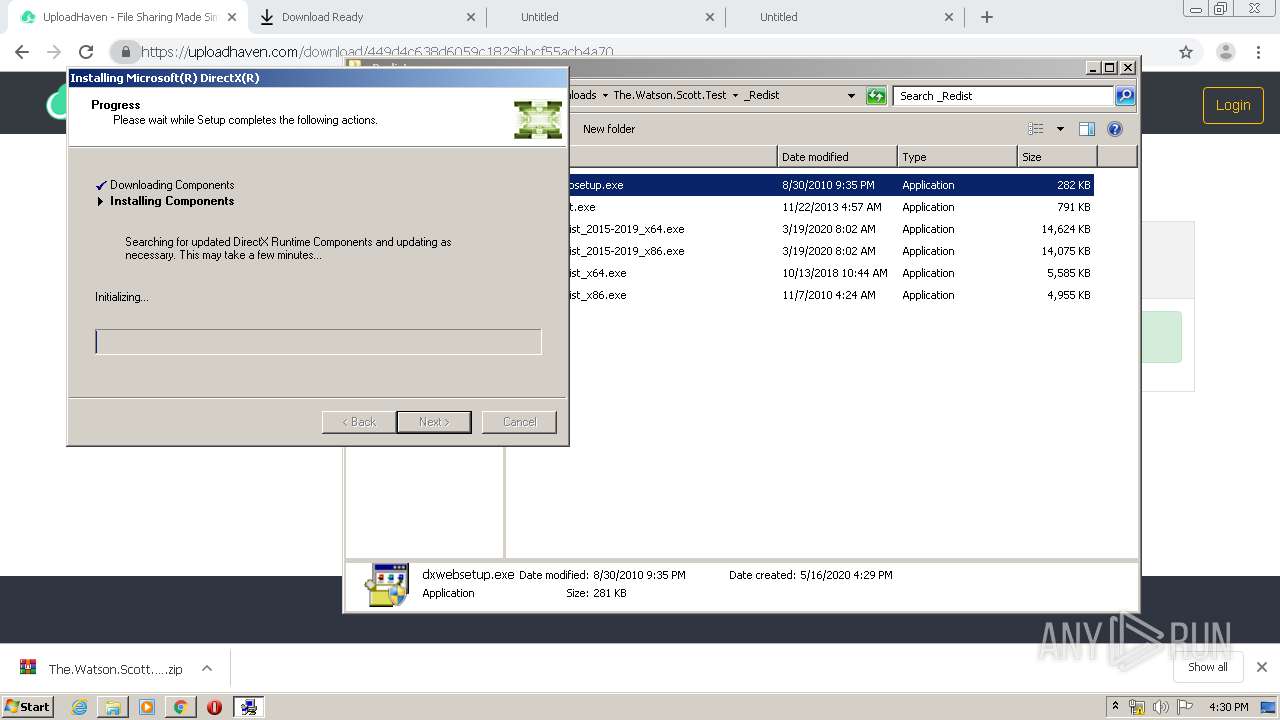Click the _Redist breadcrumb segment

coord(762,96)
